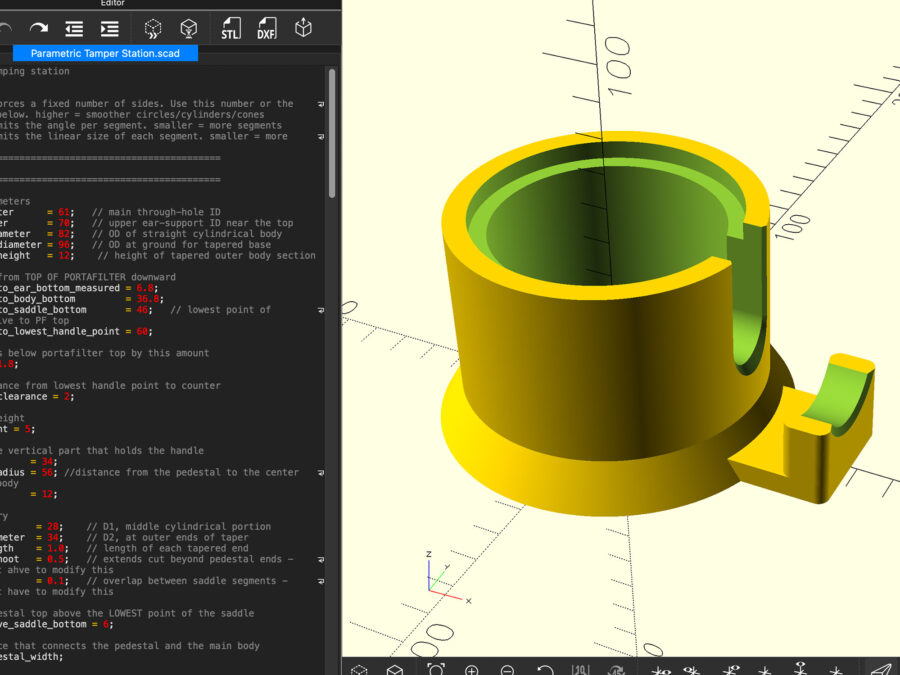Screen dimensions: 900x675
Task: Run Render with the hourglass cube icon
Action: pyautogui.click(x=188, y=28)
